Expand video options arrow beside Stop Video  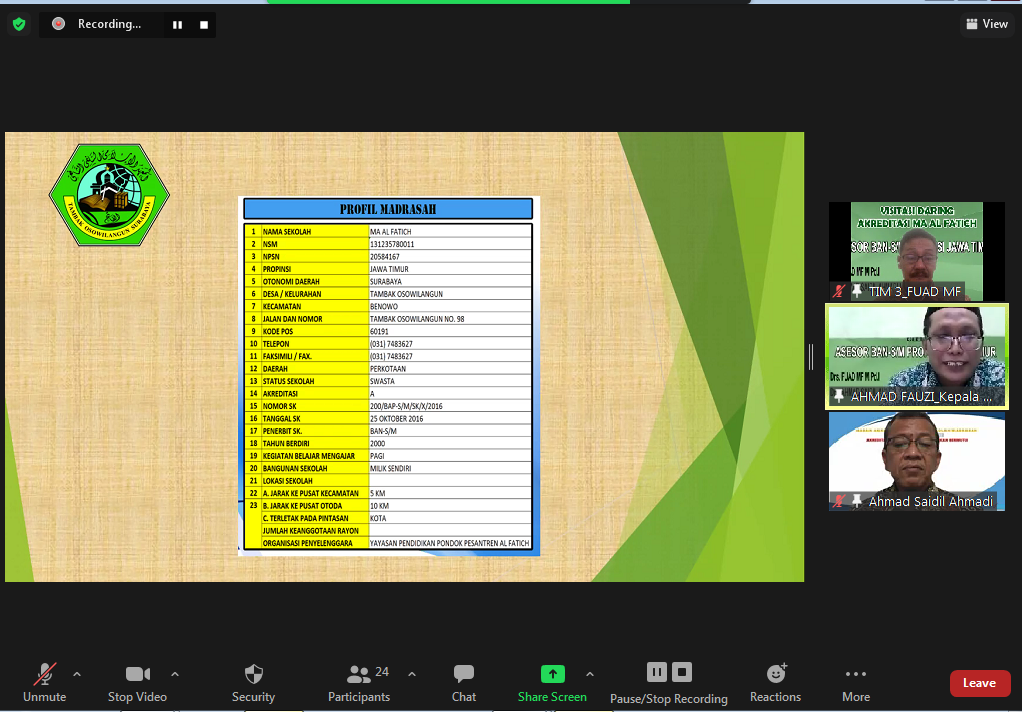point(175,674)
